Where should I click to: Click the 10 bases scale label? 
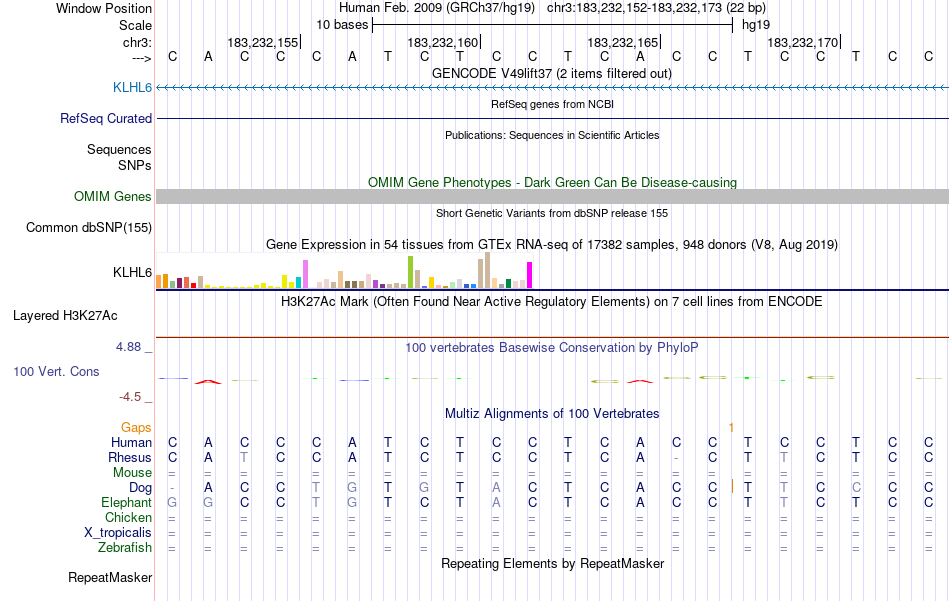click(x=342, y=25)
